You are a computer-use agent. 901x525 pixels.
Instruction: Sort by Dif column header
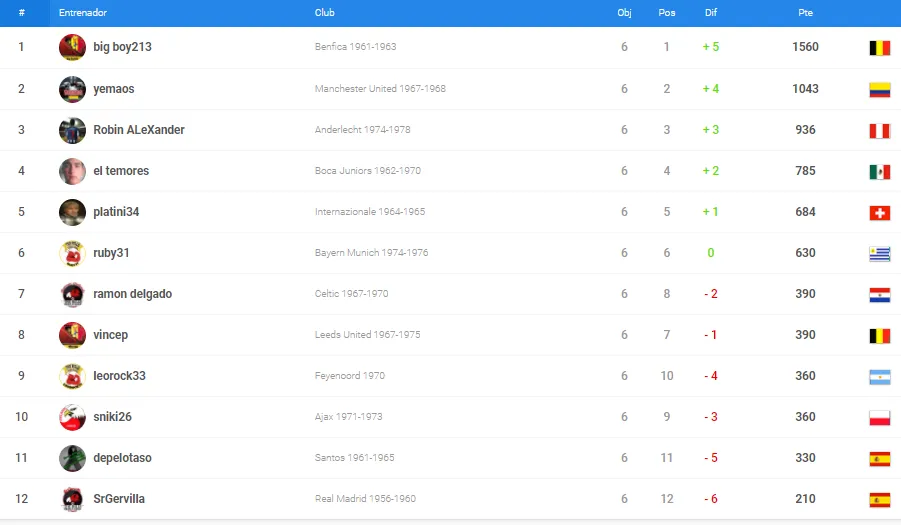coord(711,13)
